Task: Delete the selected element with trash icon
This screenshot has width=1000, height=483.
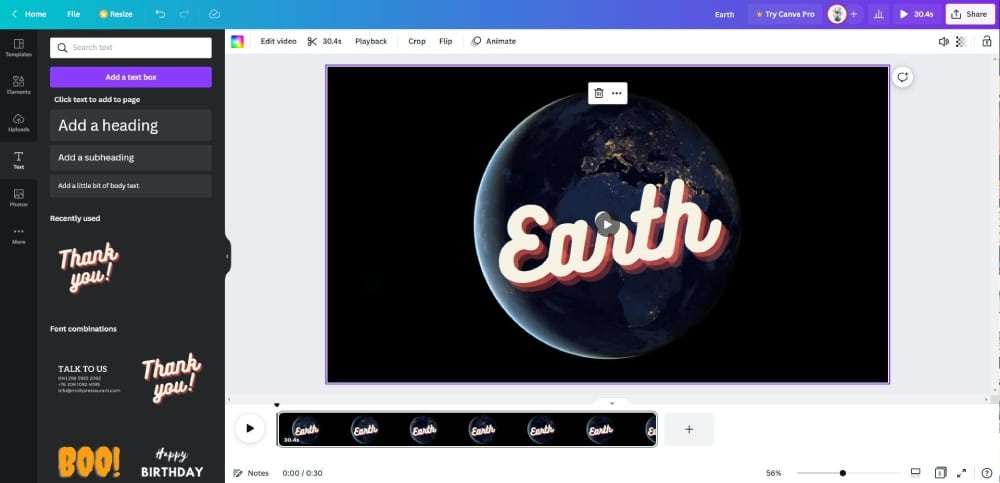Action: click(x=599, y=93)
